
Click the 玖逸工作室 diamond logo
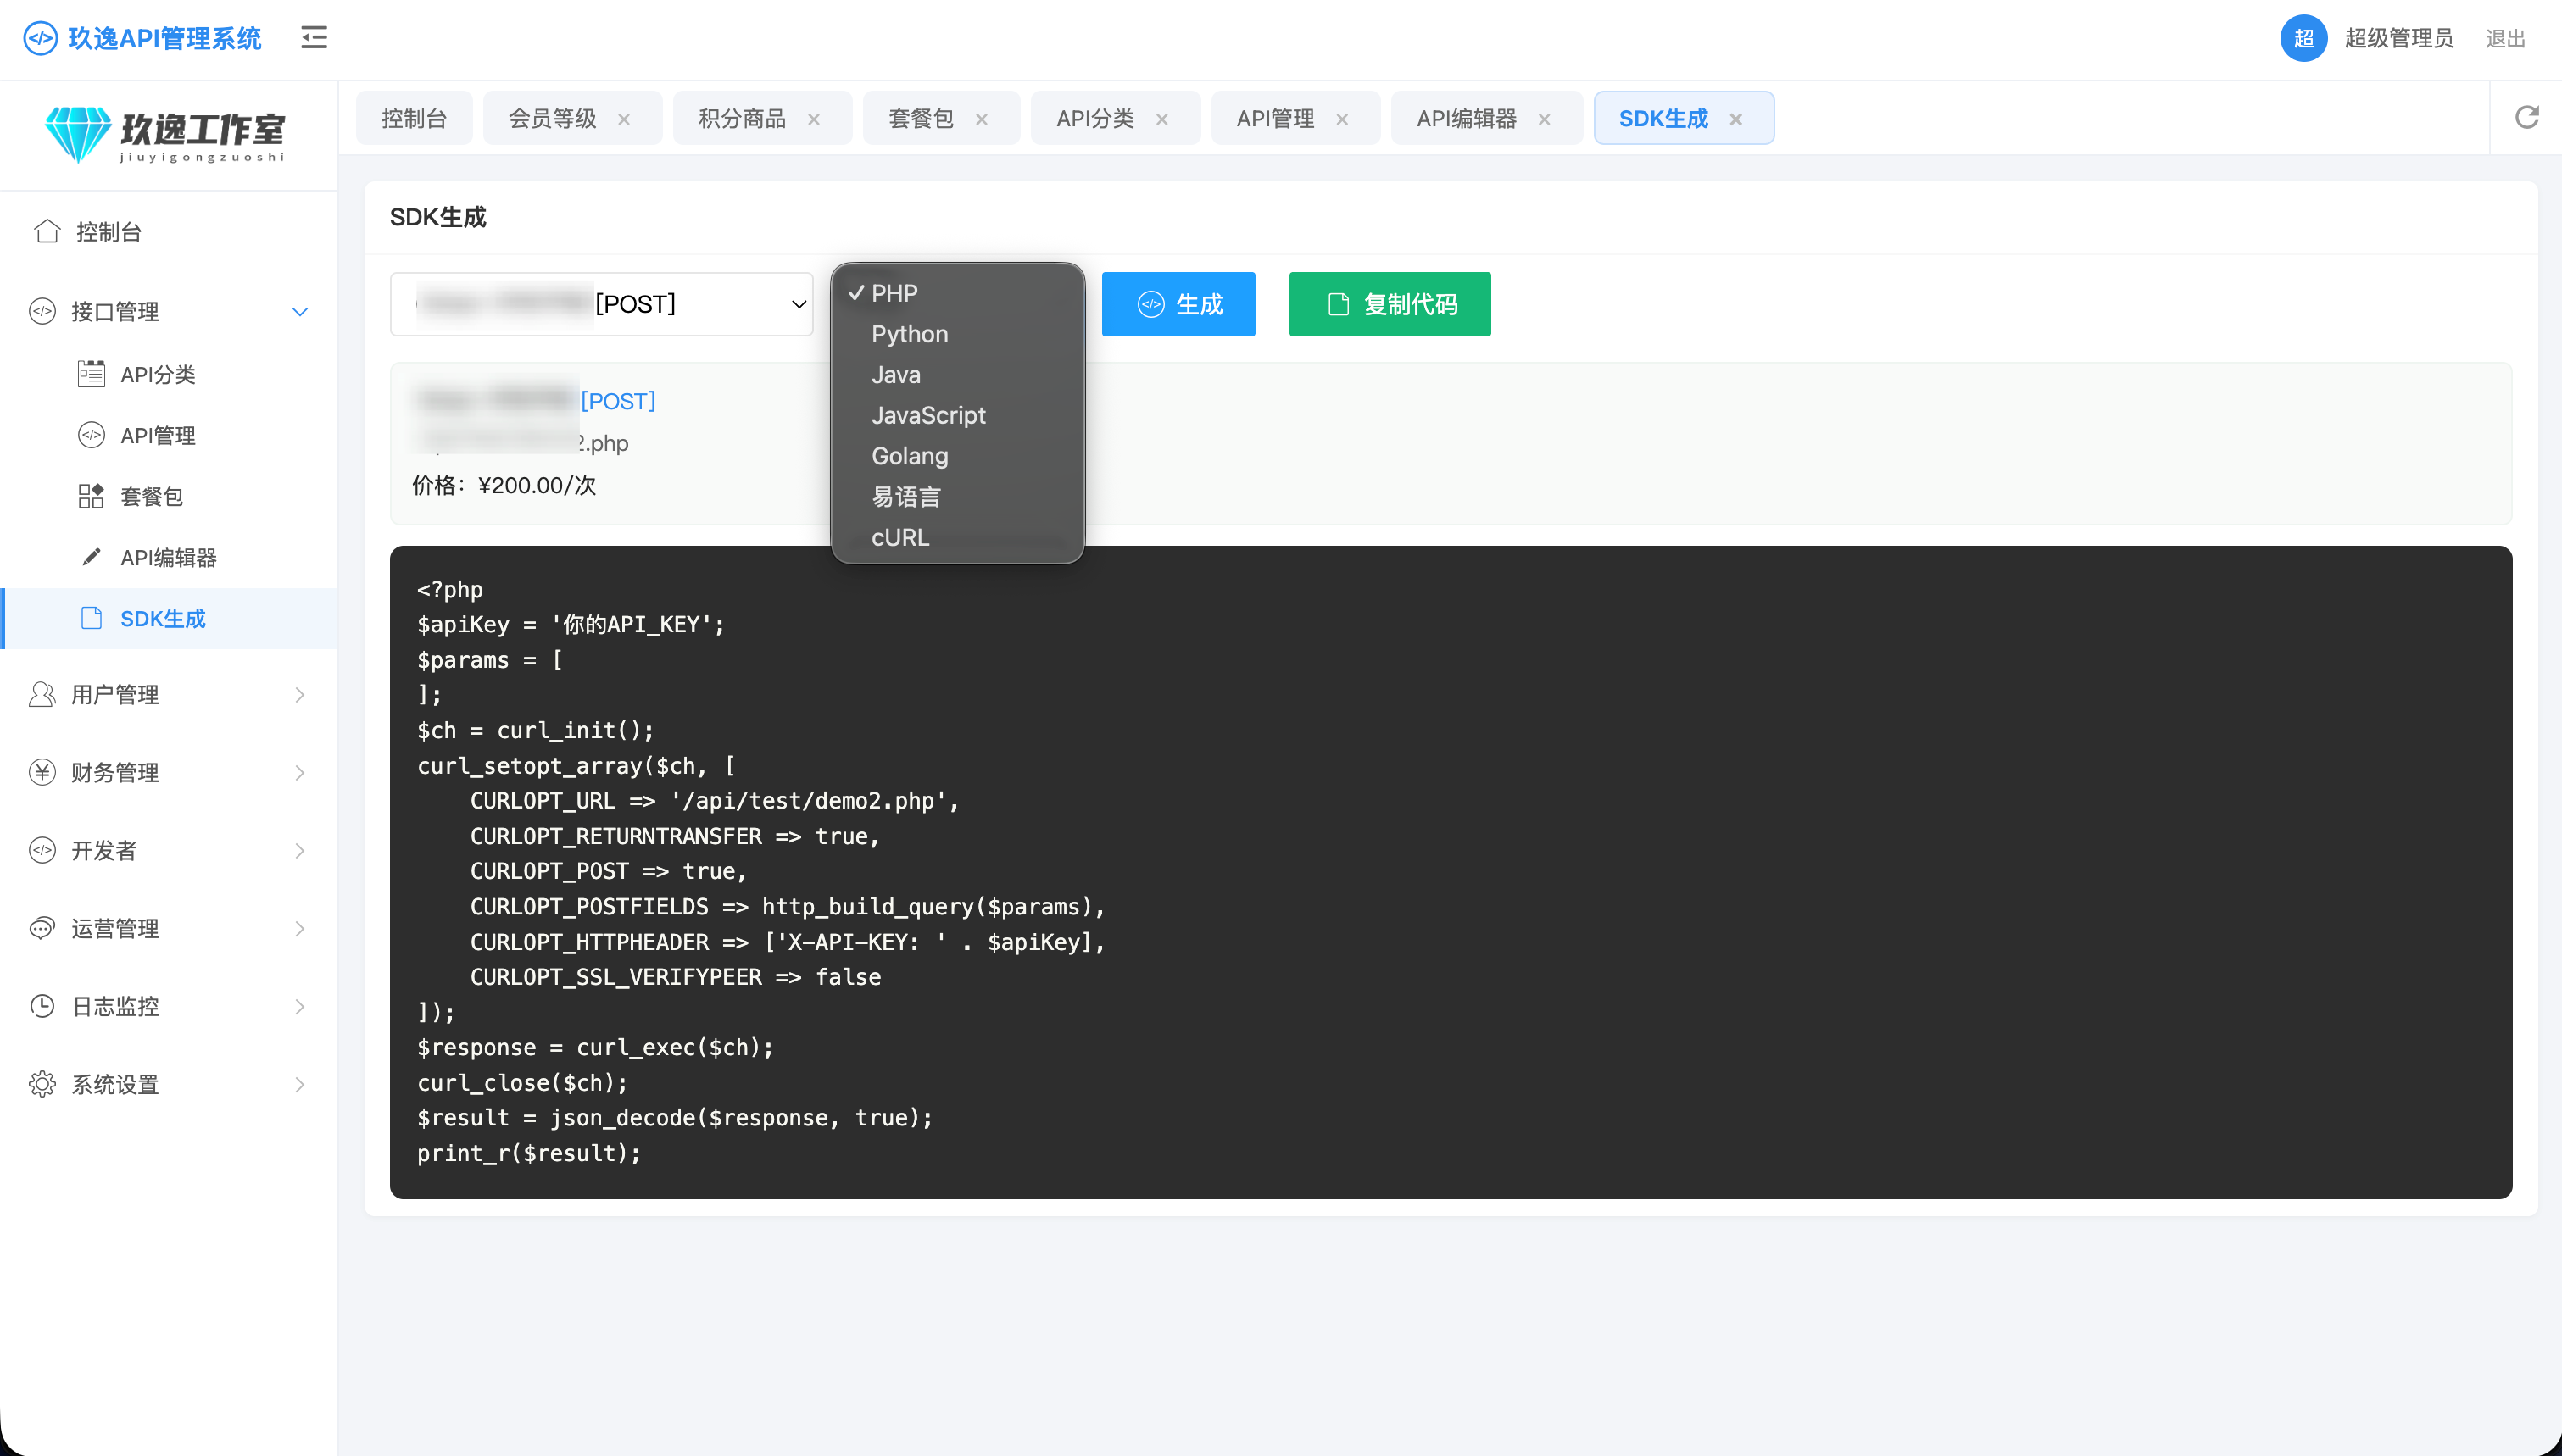pos(78,134)
